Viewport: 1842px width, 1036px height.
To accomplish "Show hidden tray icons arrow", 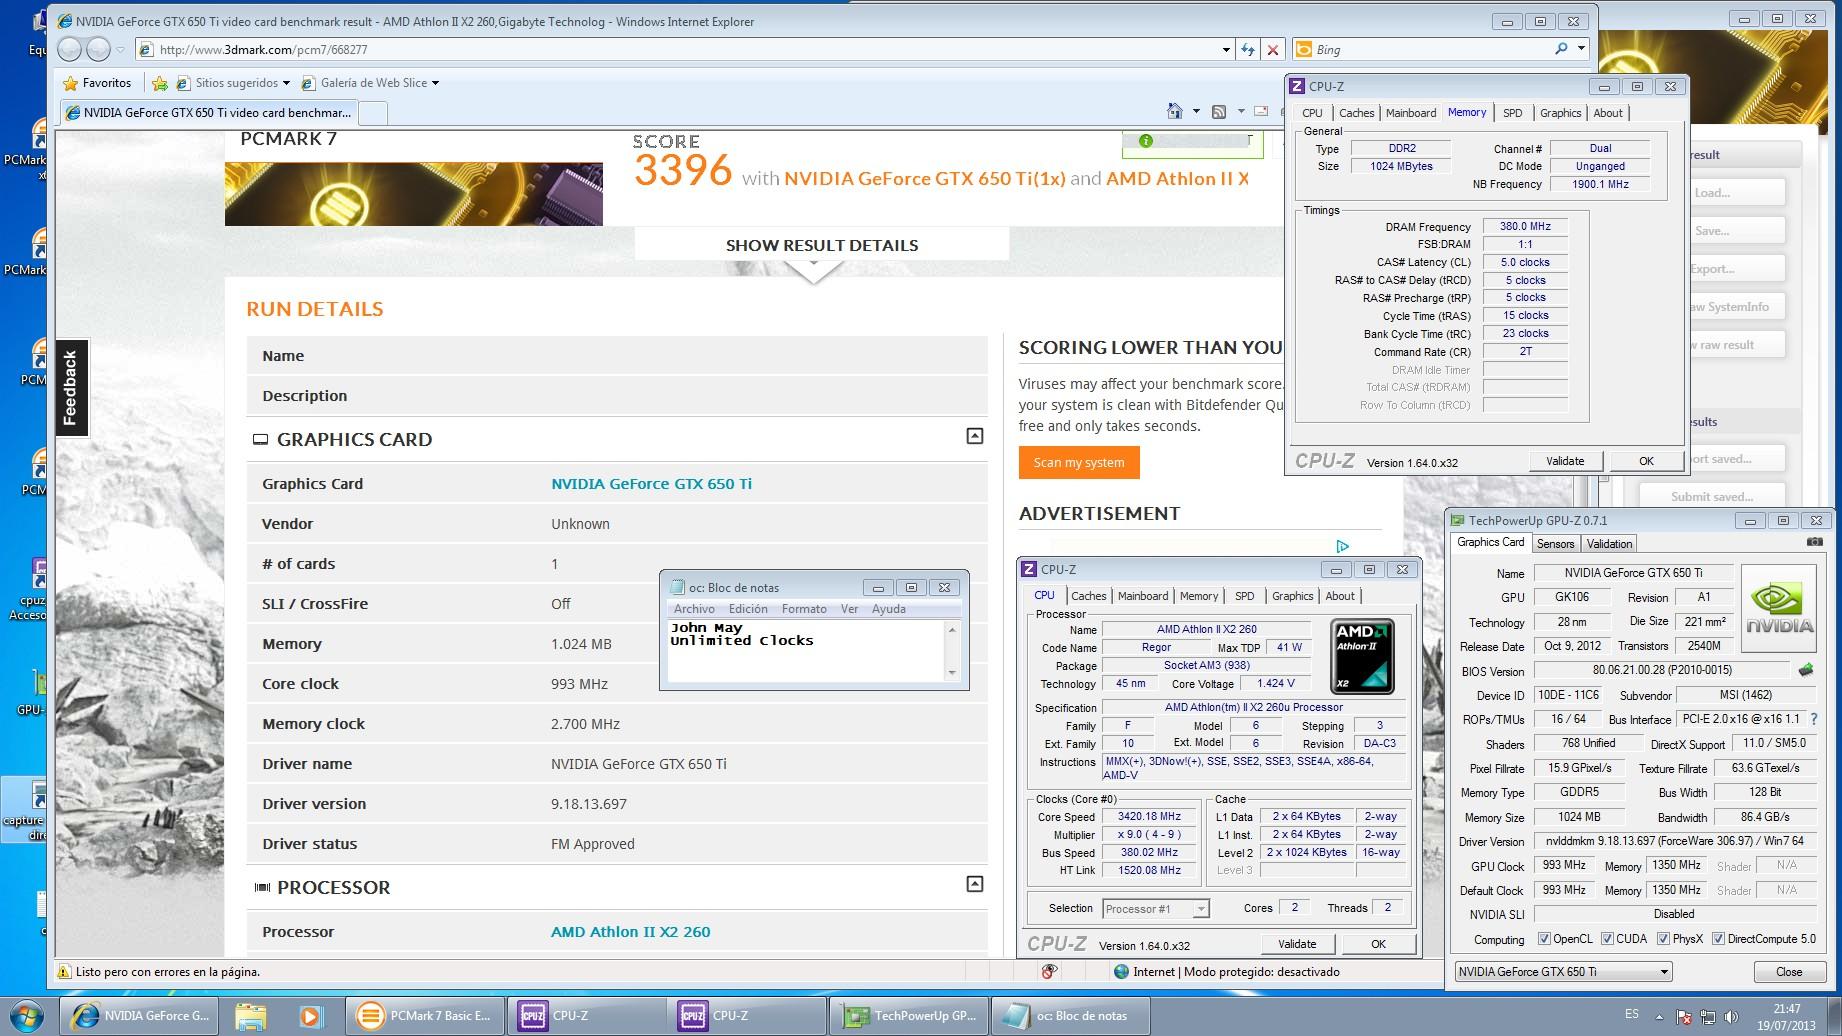I will 1659,1017.
